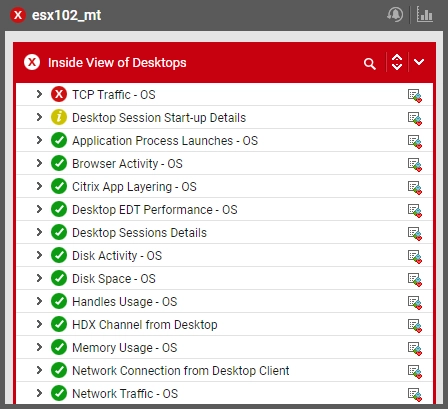Viewport: 448px width, 409px height.
Task: Open diagnosis icon for Browser Activity - OS
Action: point(415,164)
